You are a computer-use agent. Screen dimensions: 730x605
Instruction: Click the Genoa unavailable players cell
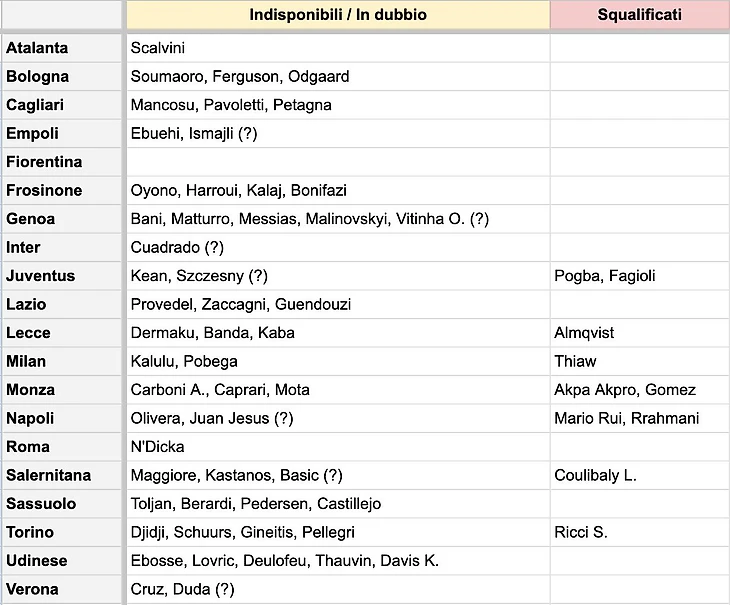pos(338,219)
